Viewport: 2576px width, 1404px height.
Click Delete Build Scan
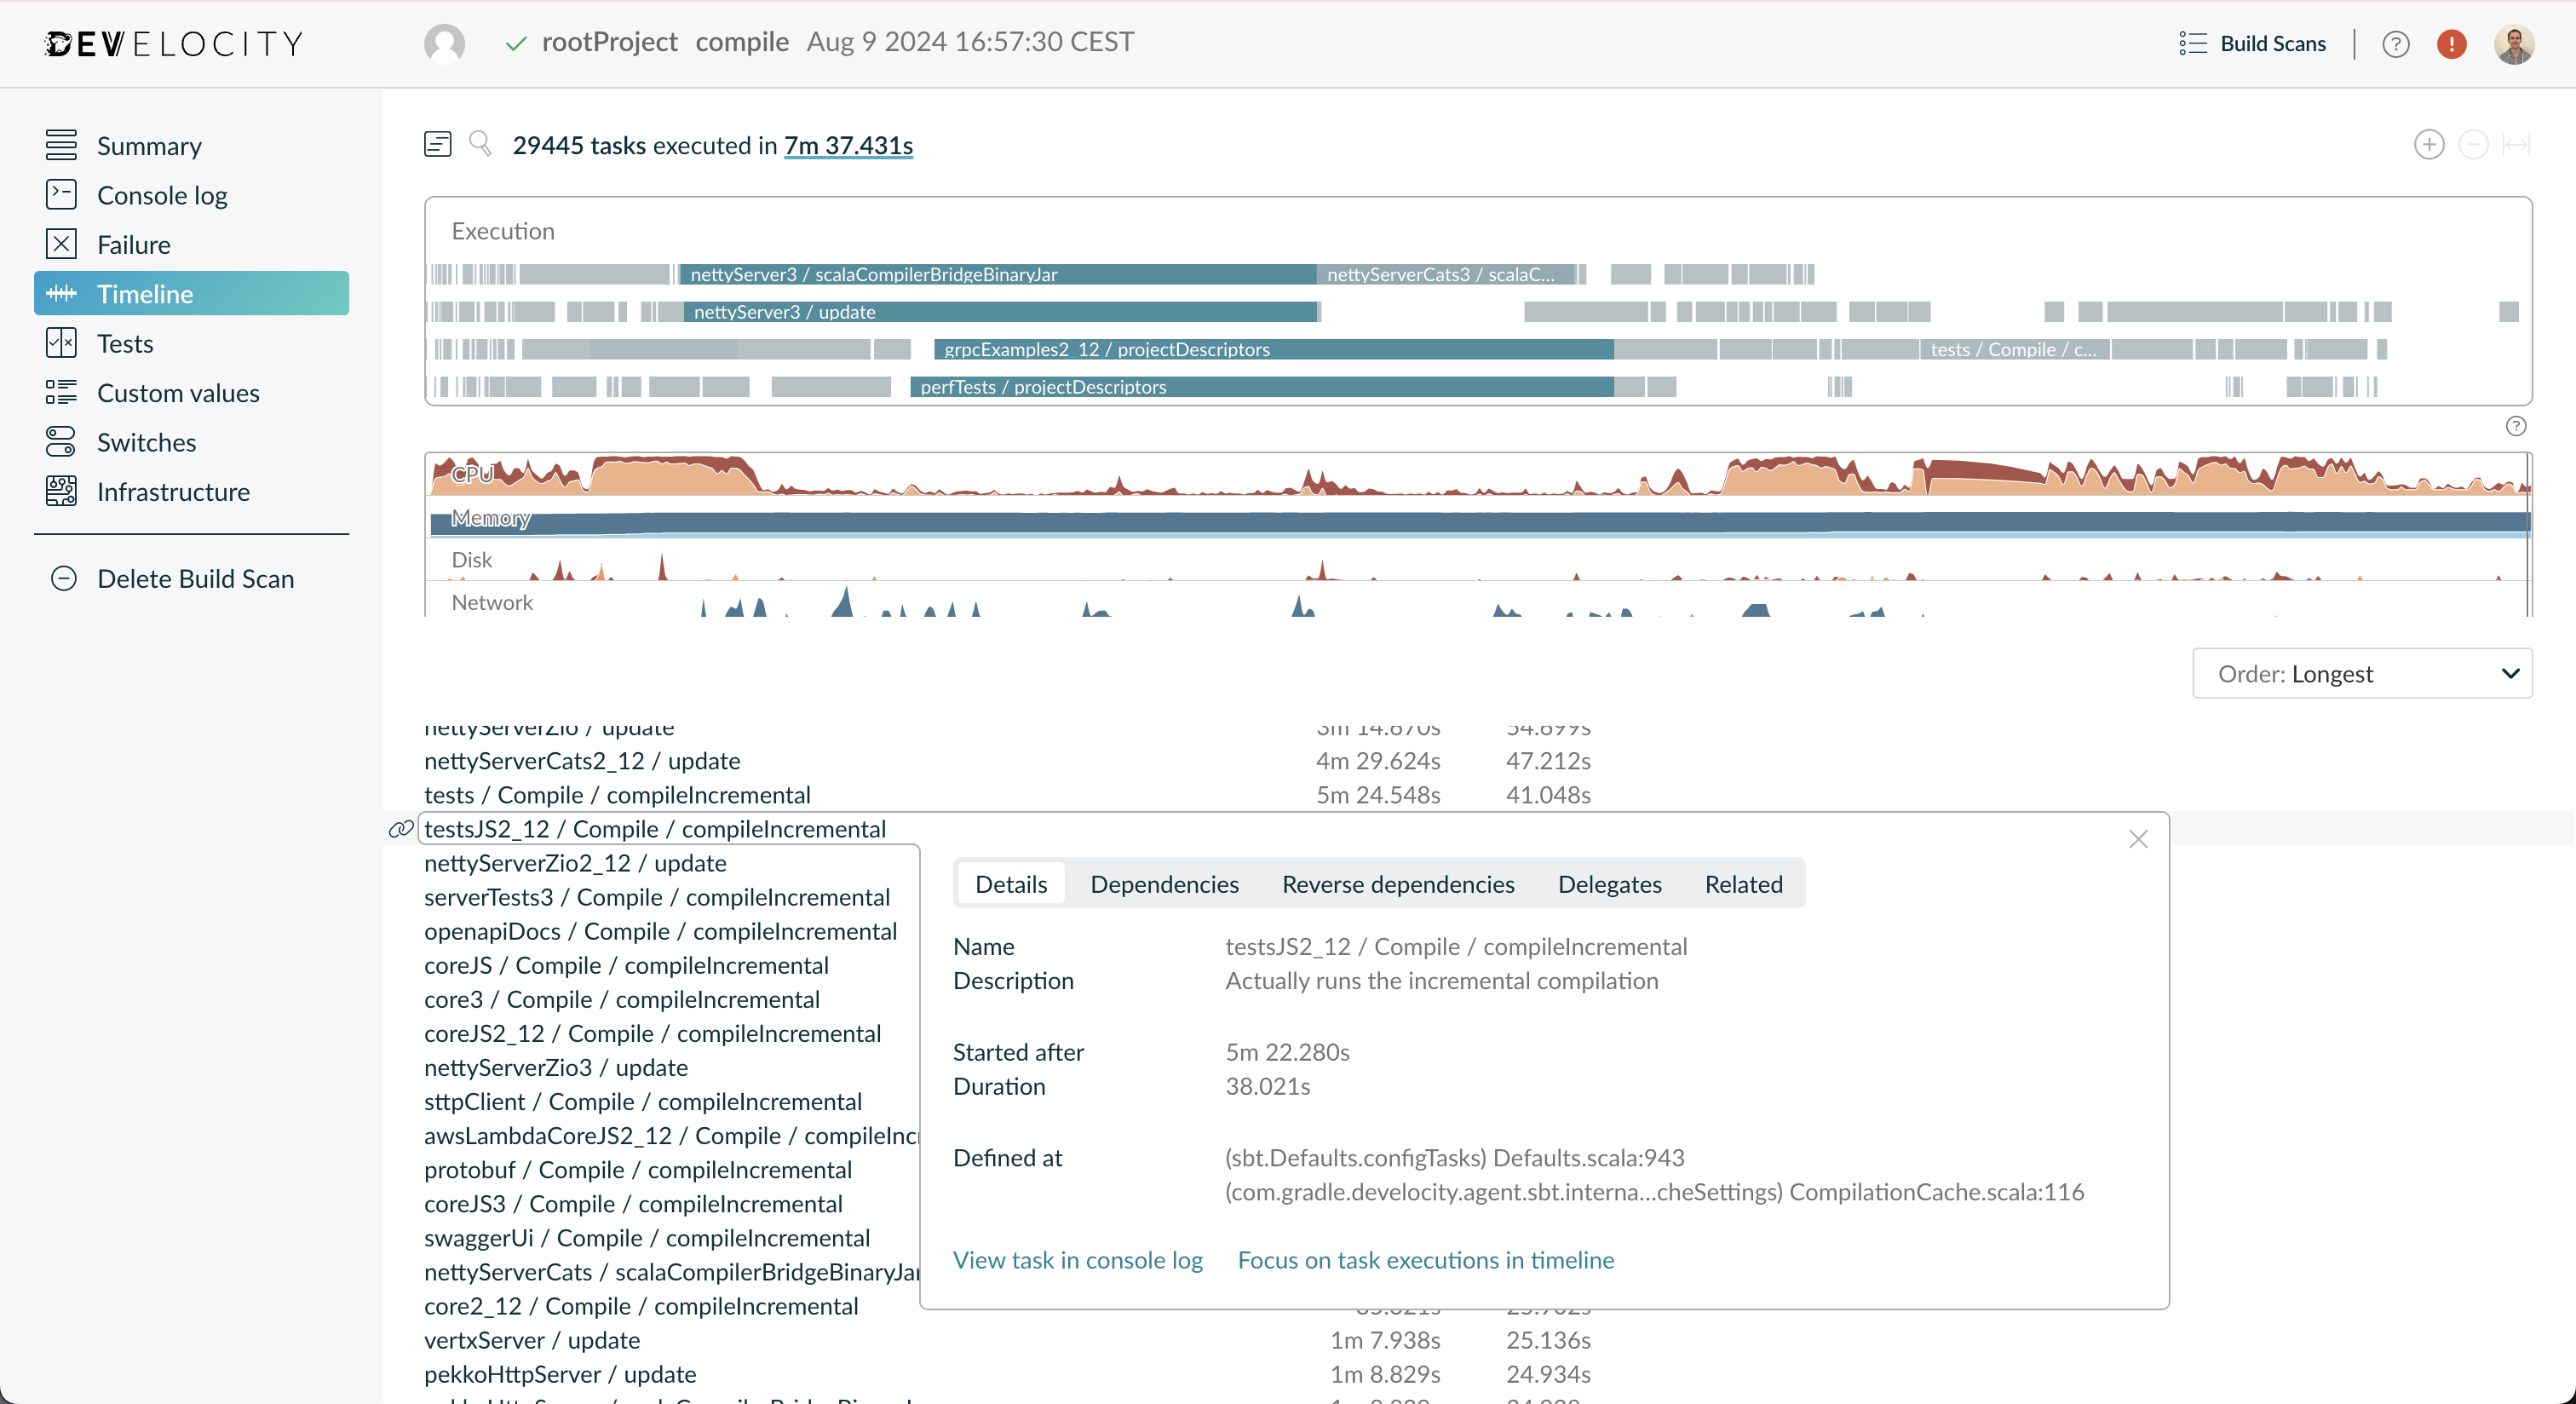click(x=195, y=577)
